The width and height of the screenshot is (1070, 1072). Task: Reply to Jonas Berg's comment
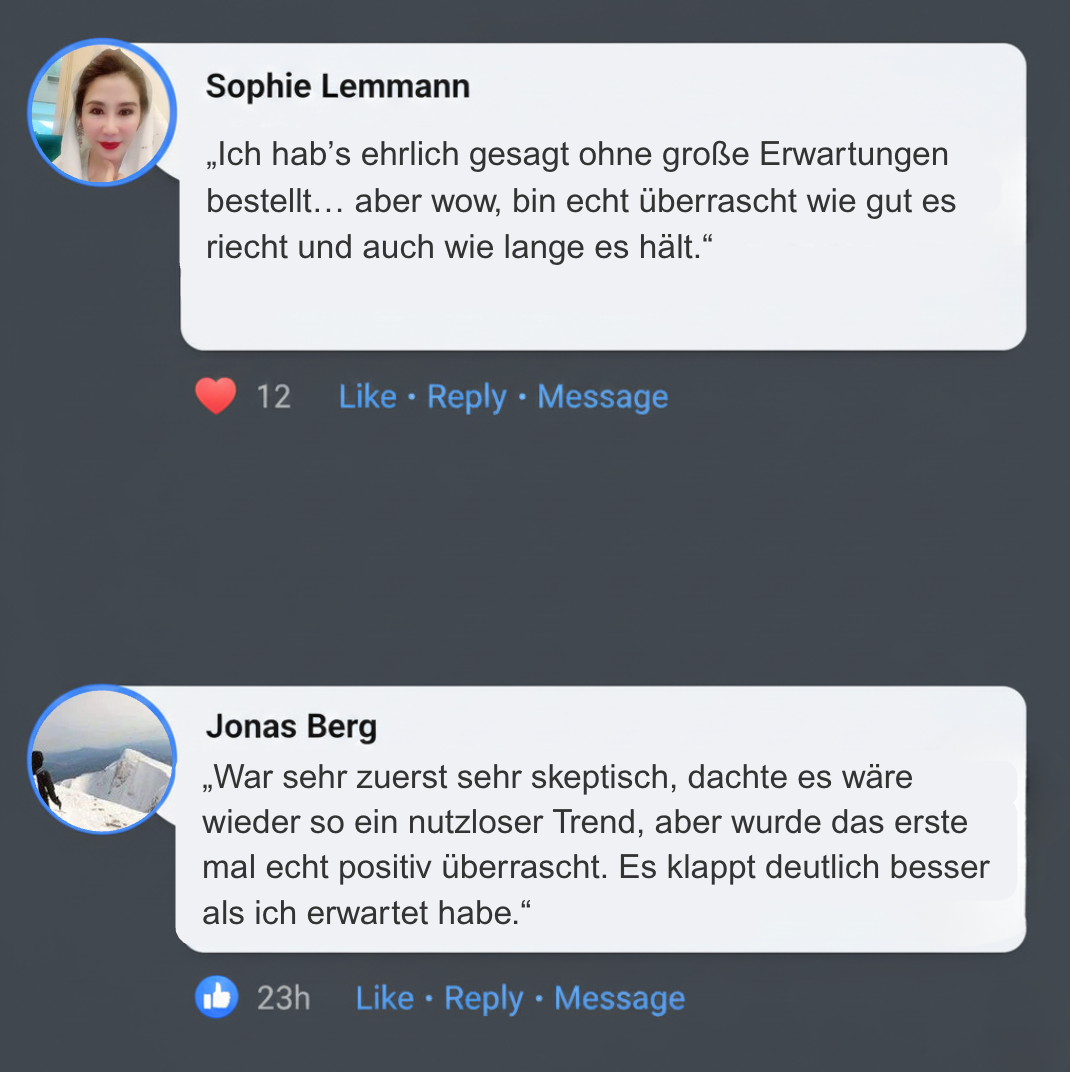[x=483, y=998]
